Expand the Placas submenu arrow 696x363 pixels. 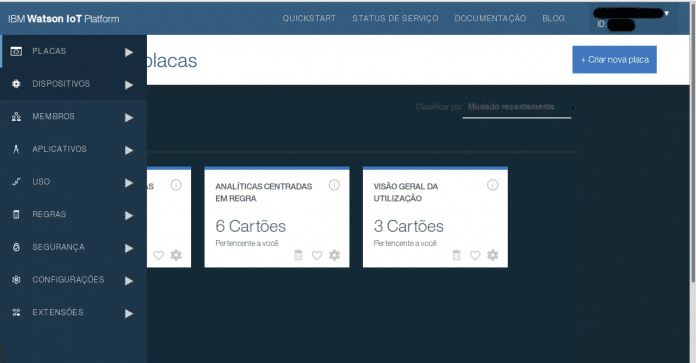click(129, 52)
